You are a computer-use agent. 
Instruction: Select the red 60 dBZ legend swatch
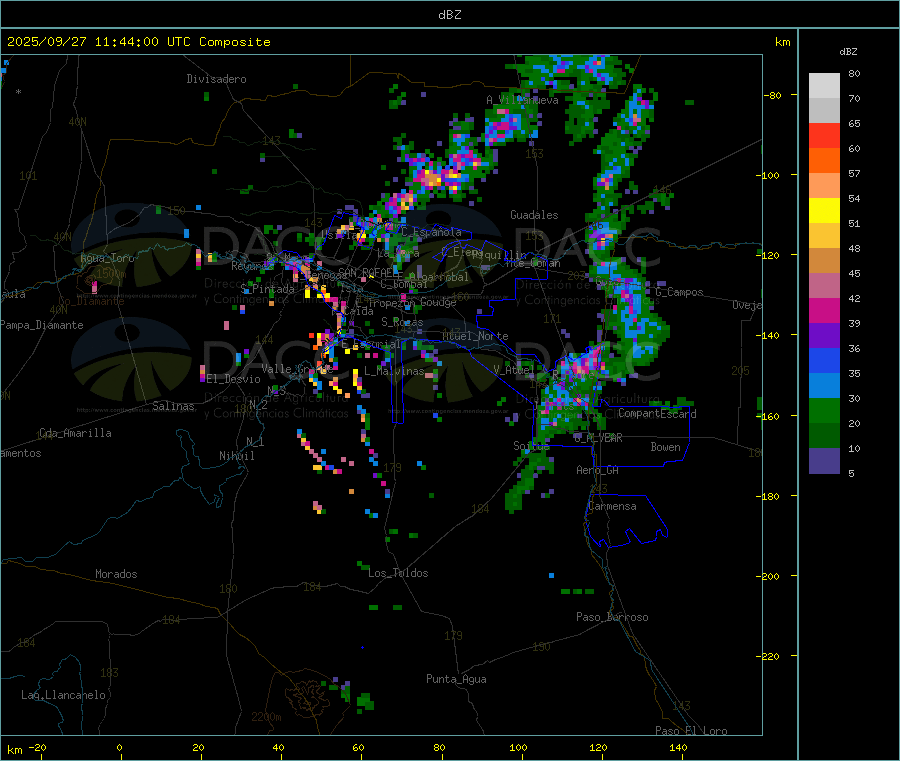click(824, 135)
